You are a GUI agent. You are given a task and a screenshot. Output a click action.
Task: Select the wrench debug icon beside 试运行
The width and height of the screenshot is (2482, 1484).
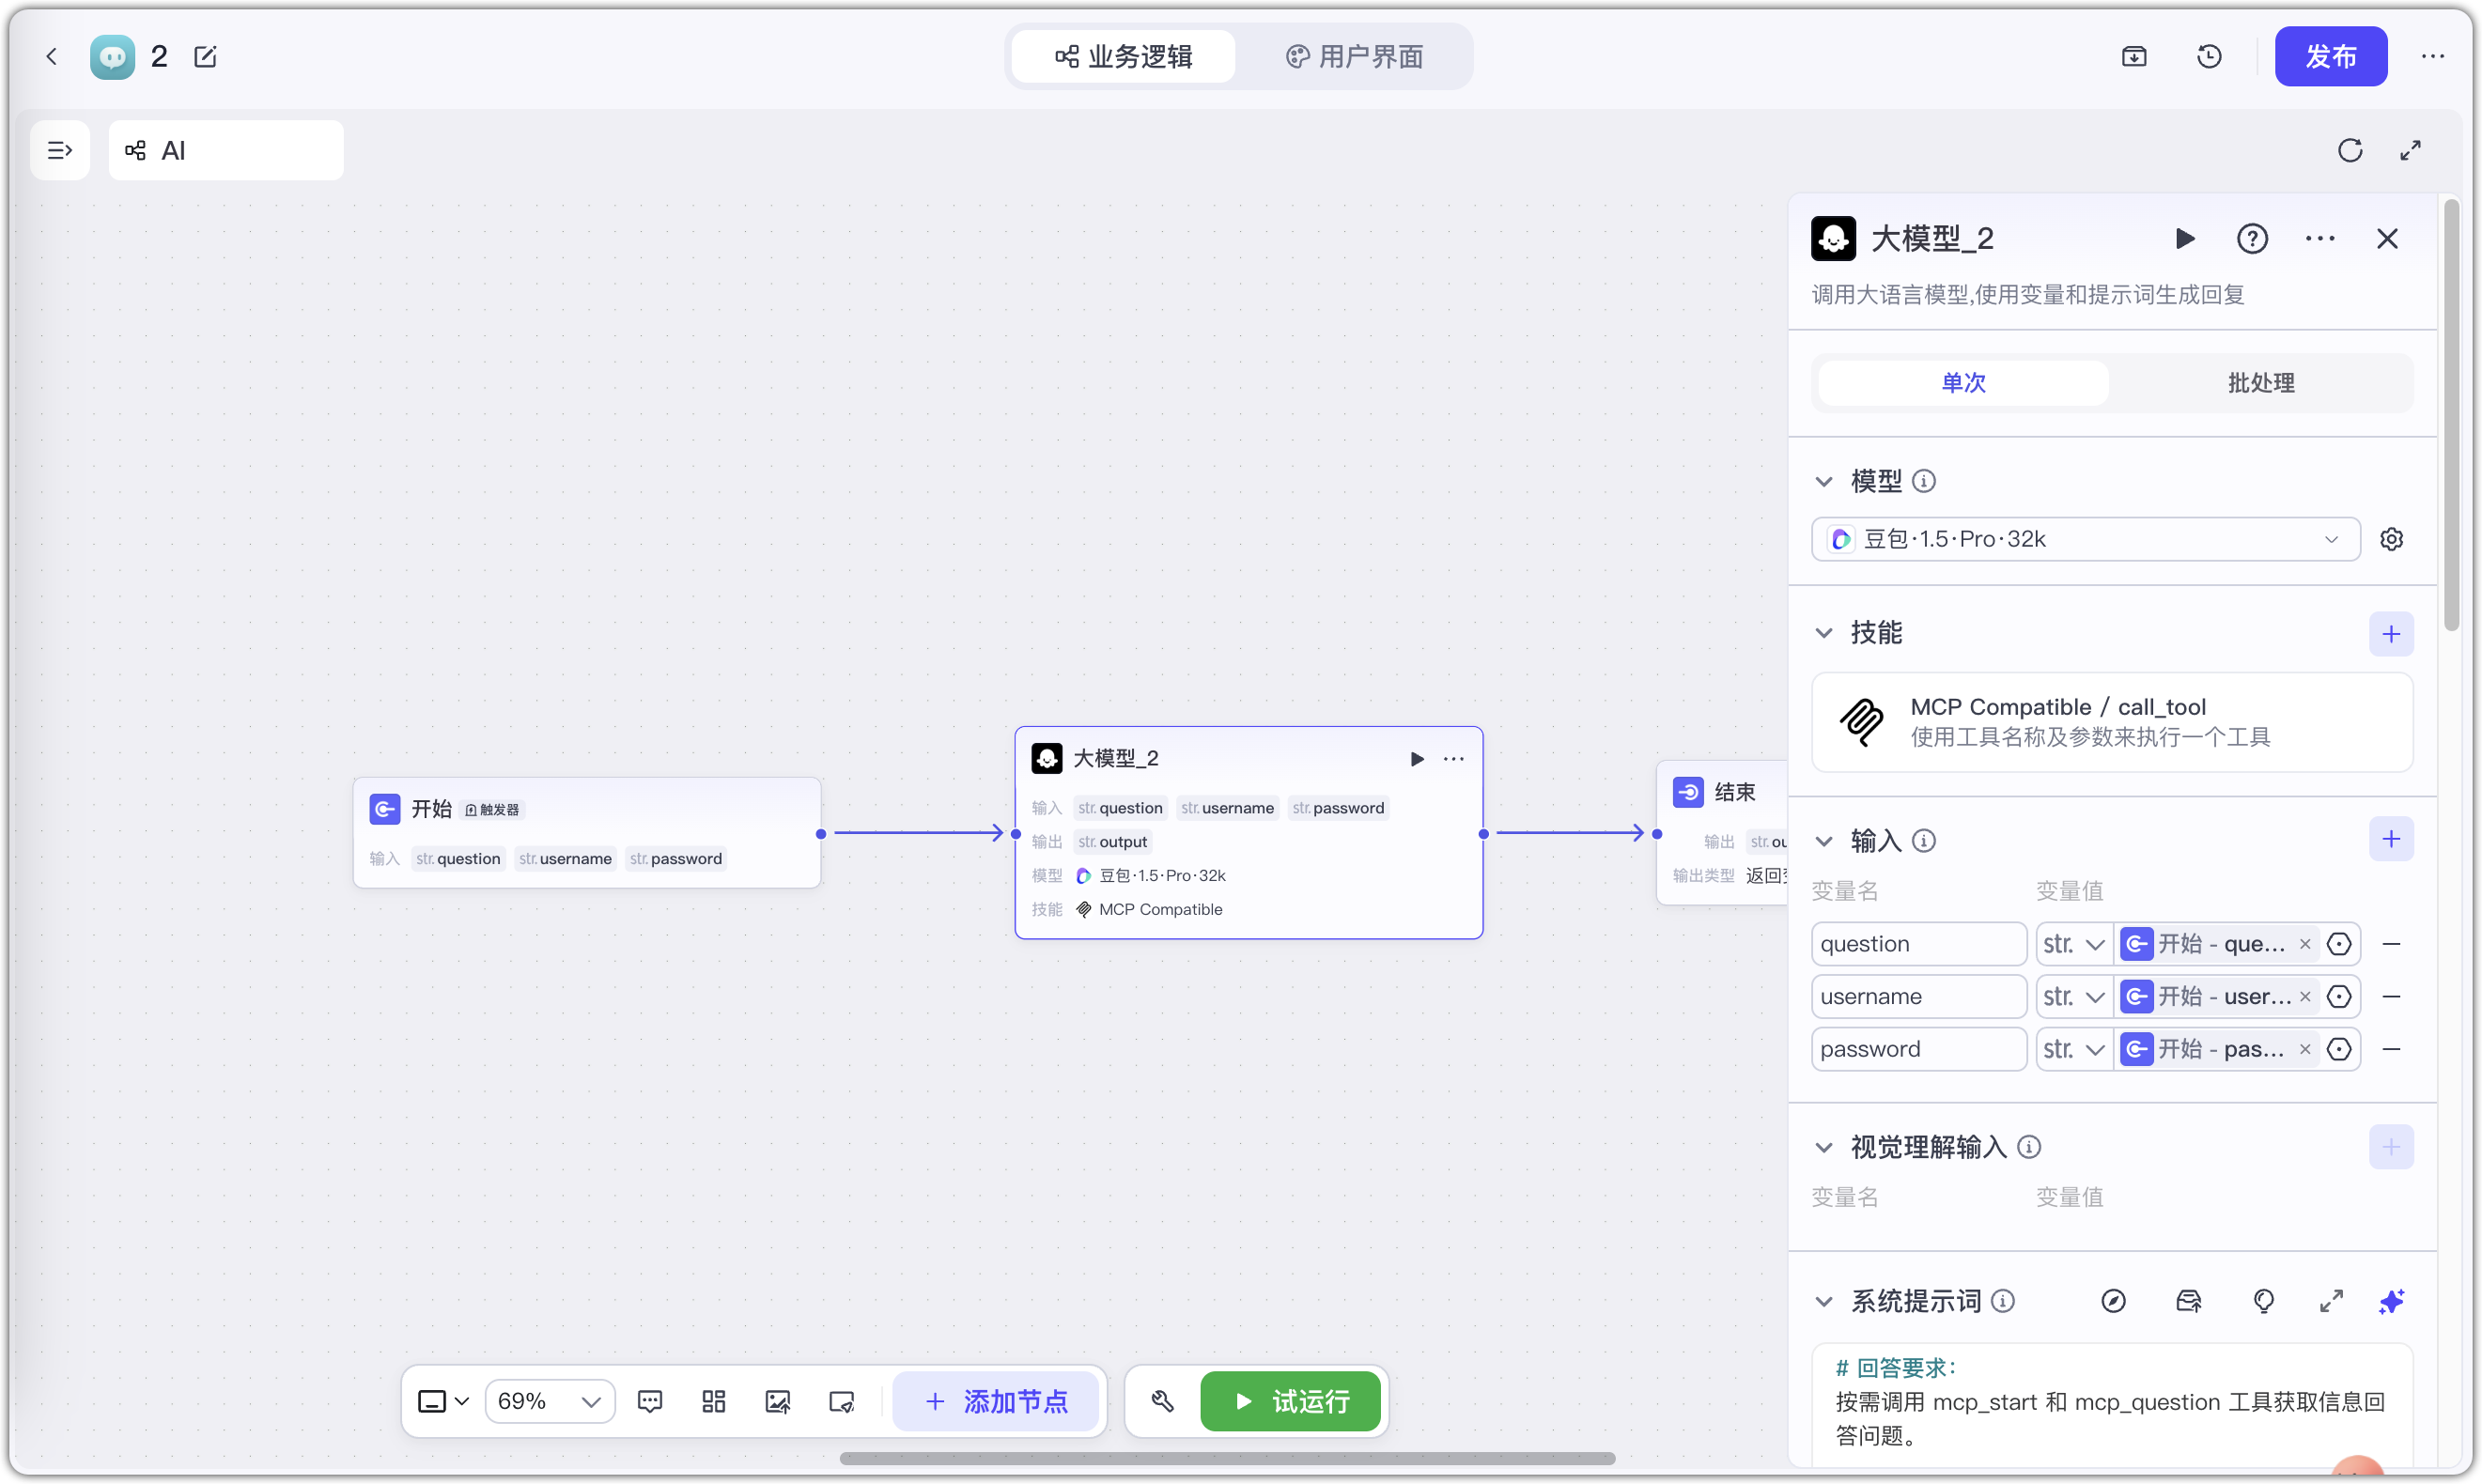pos(1162,1401)
